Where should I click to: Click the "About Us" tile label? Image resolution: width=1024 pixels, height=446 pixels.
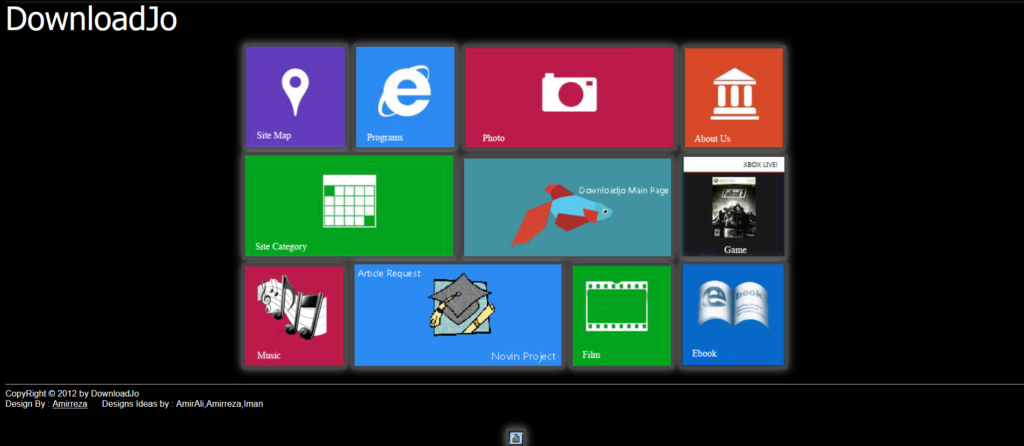pos(712,139)
